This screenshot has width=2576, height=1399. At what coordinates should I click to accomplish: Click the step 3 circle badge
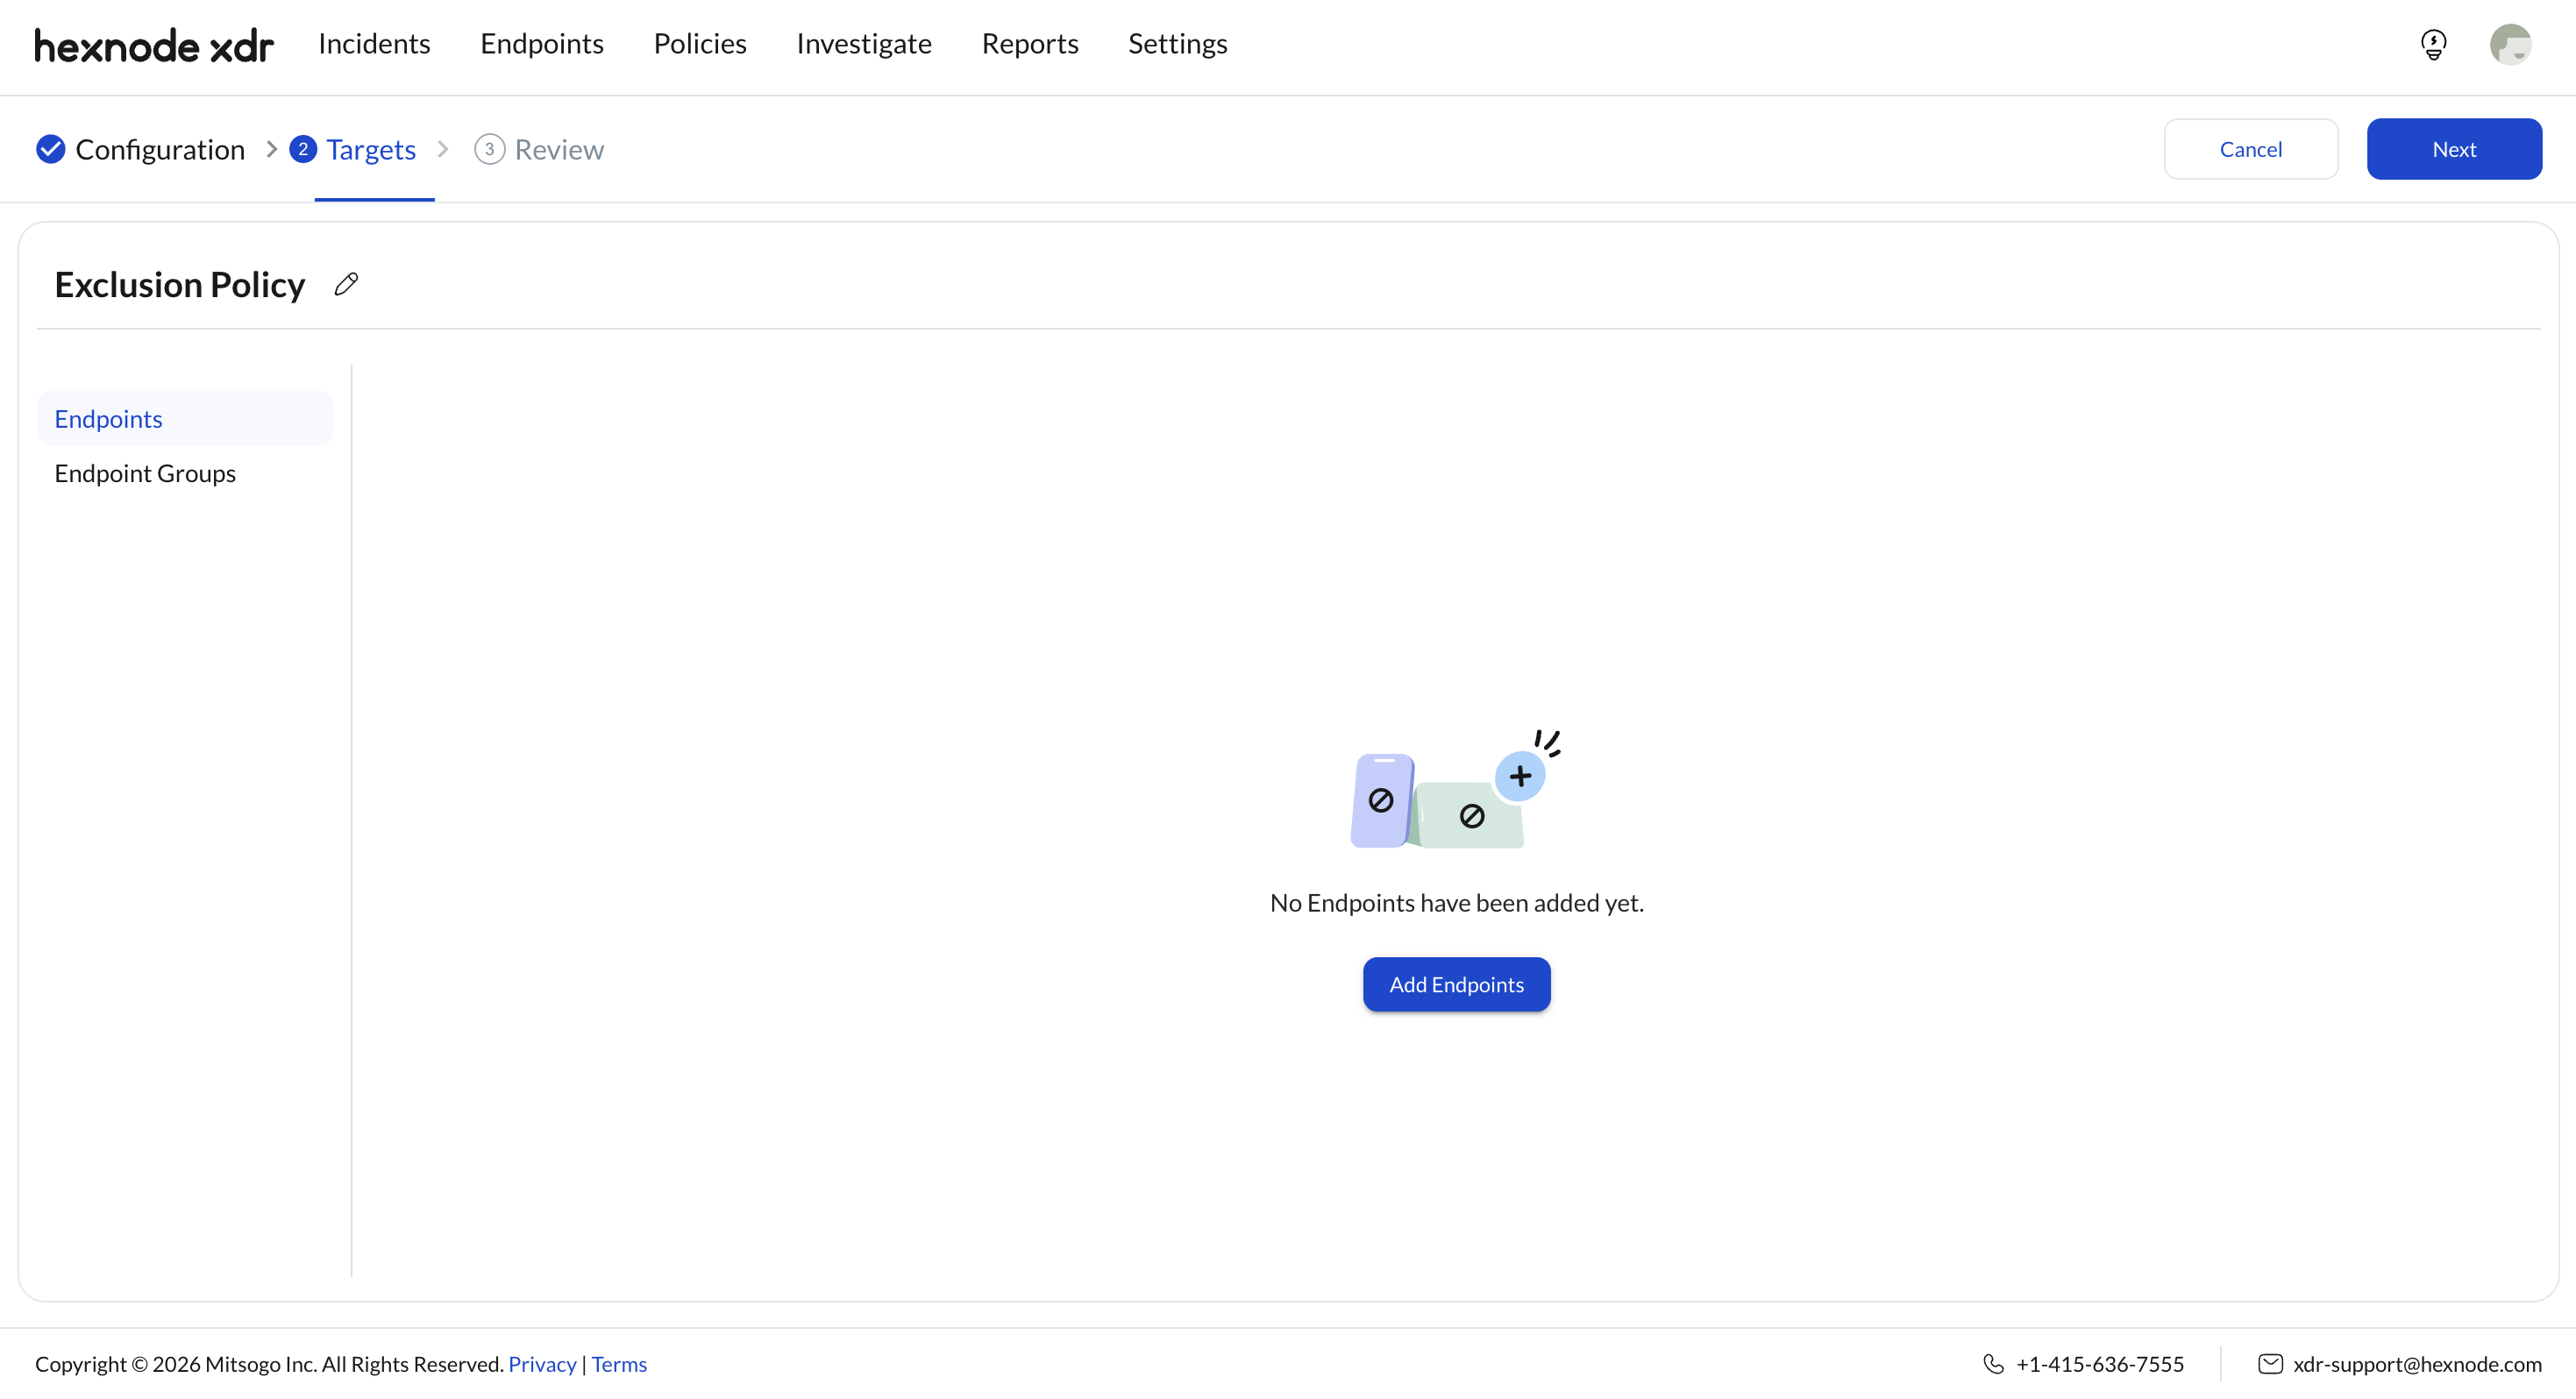(489, 149)
